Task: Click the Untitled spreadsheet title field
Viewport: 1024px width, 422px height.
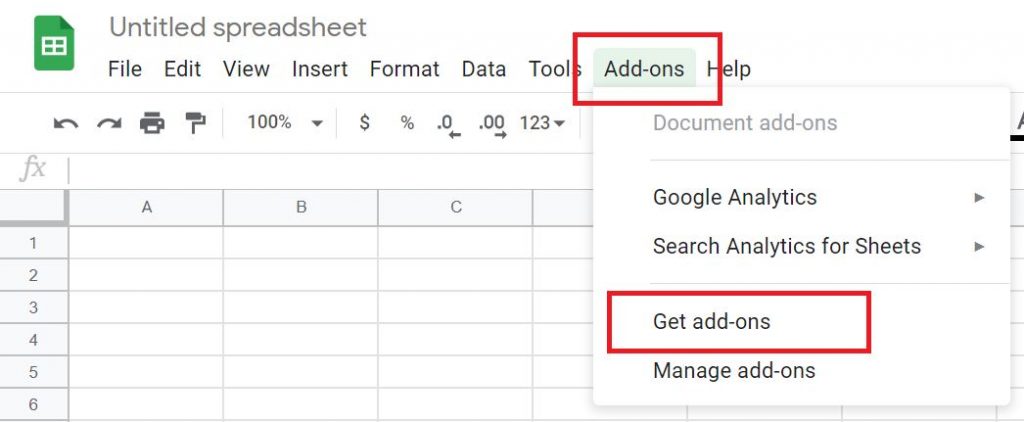Action: [238, 27]
